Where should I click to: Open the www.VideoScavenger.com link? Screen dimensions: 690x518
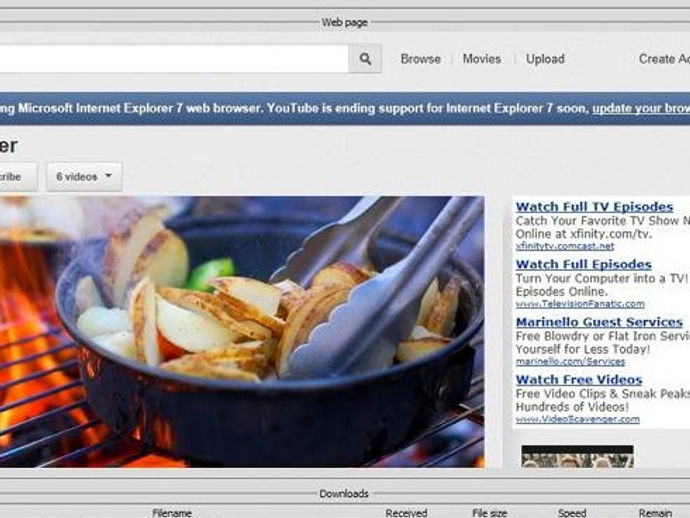(x=578, y=419)
